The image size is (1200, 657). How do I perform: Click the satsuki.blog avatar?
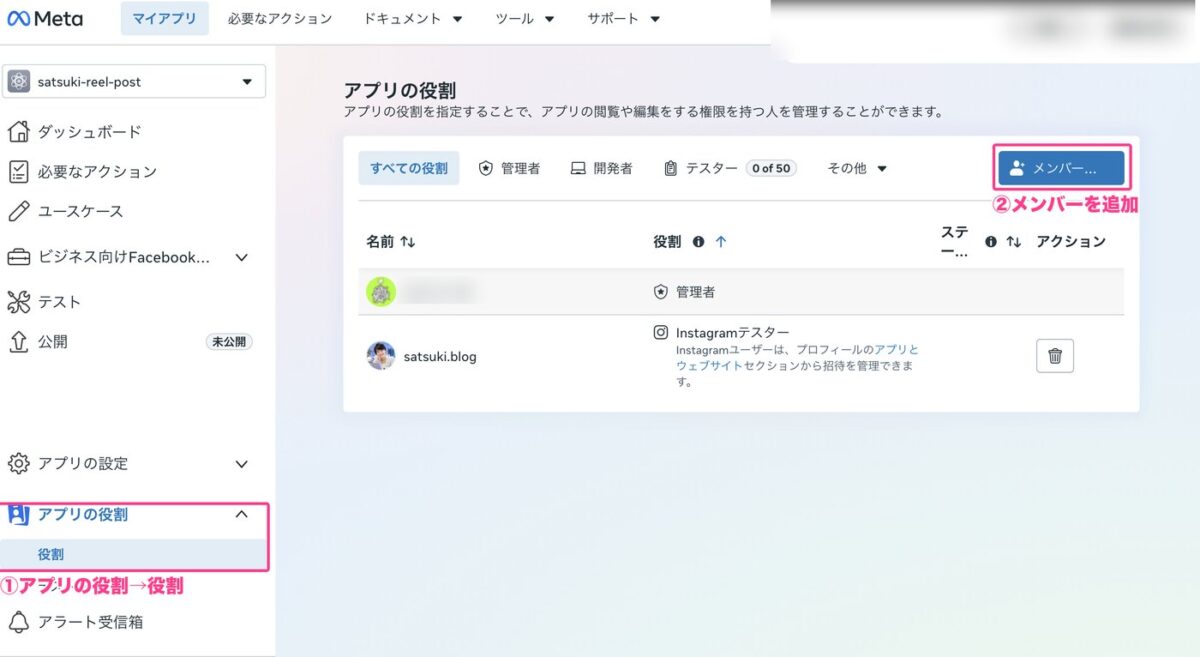coord(381,356)
